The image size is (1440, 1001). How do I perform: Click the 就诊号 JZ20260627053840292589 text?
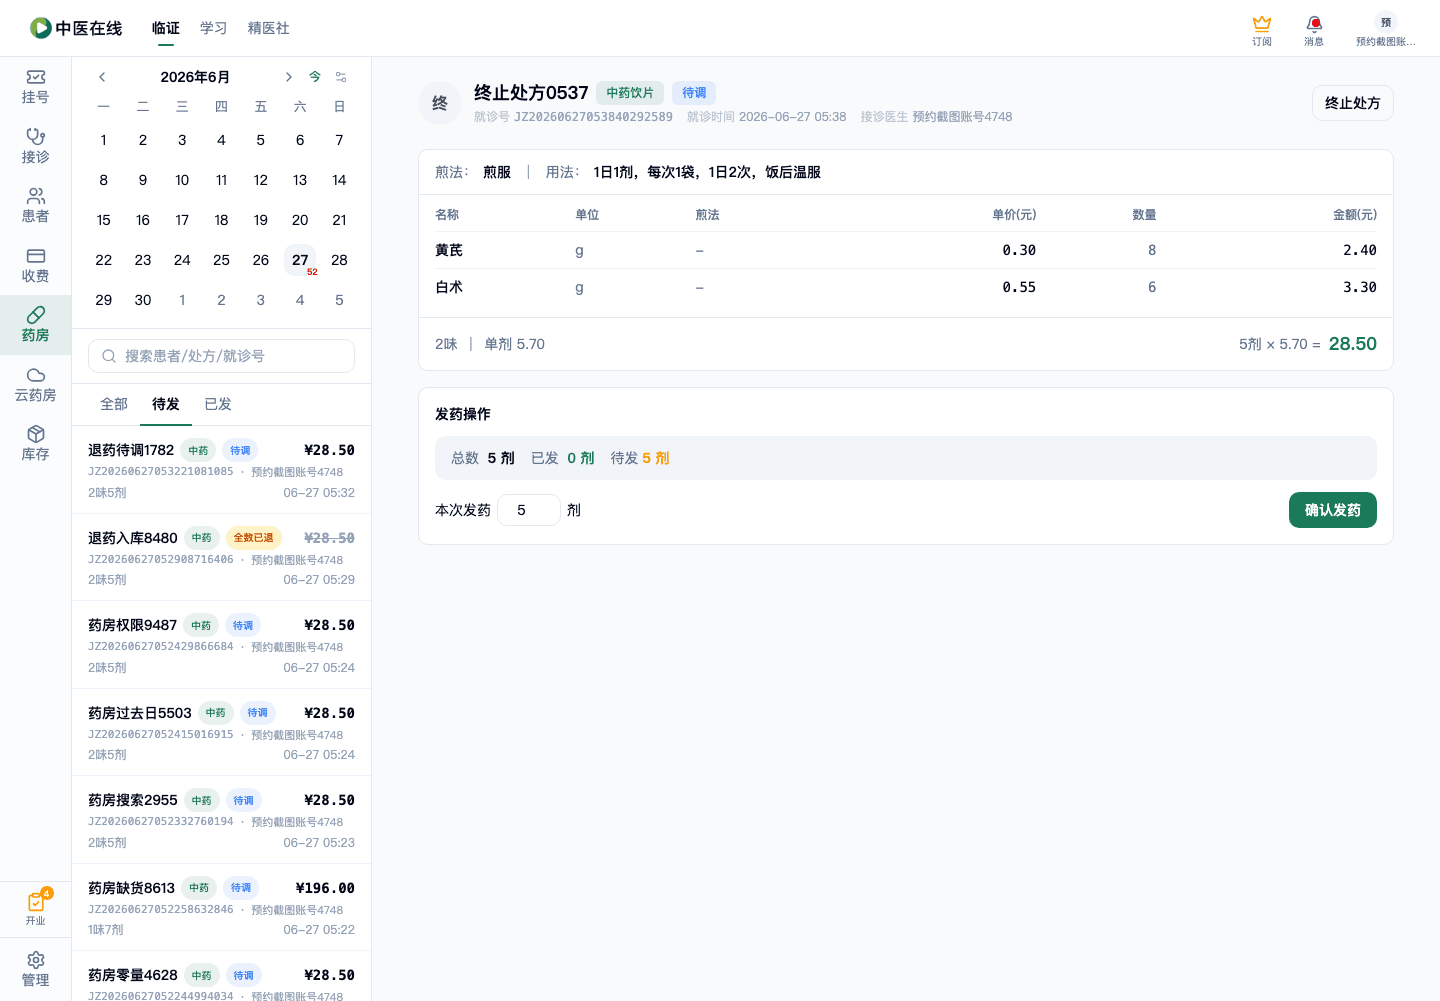tap(573, 117)
